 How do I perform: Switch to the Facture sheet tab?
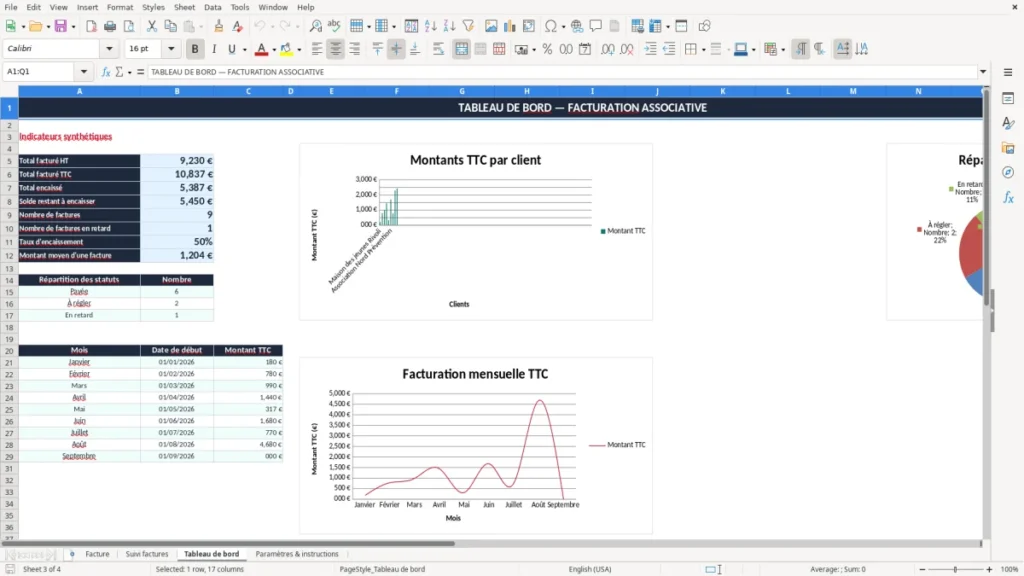coord(97,554)
